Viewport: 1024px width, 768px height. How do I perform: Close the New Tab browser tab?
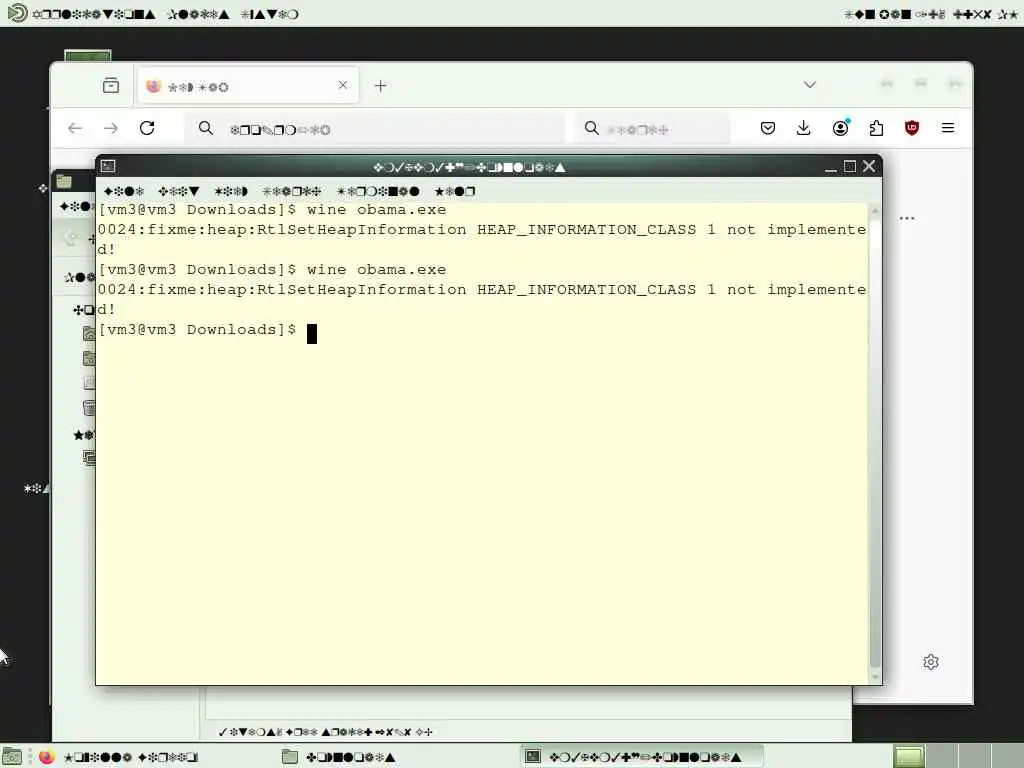pos(343,85)
